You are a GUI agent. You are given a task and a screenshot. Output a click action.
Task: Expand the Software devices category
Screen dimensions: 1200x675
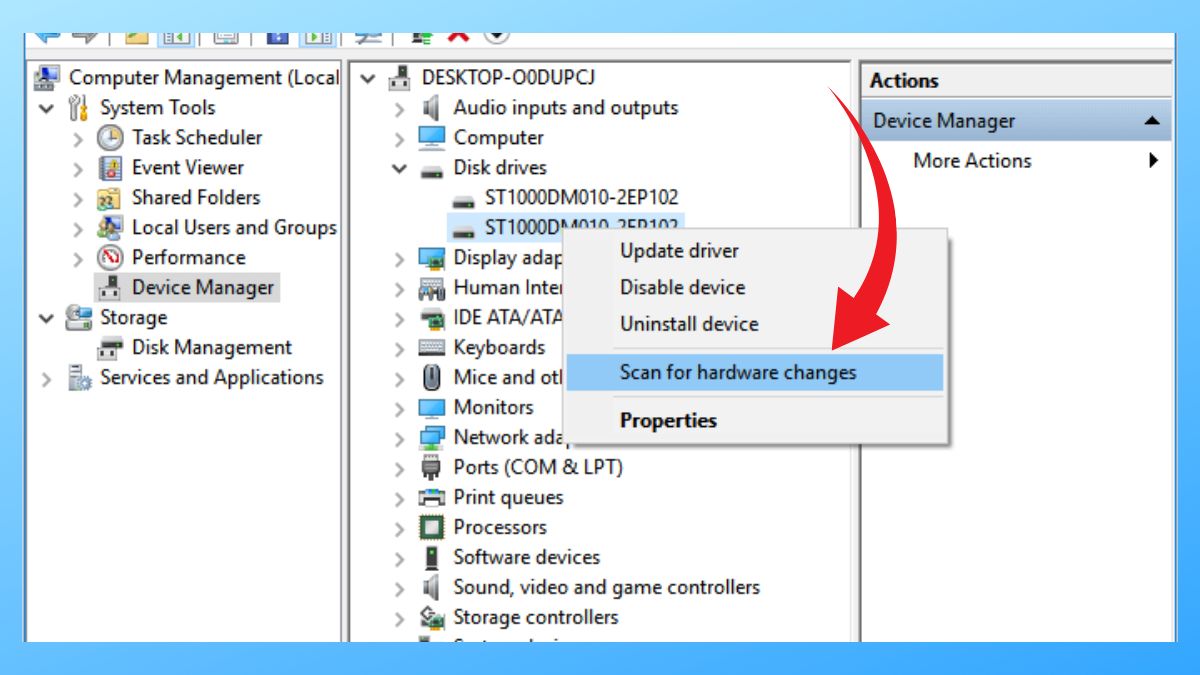400,559
